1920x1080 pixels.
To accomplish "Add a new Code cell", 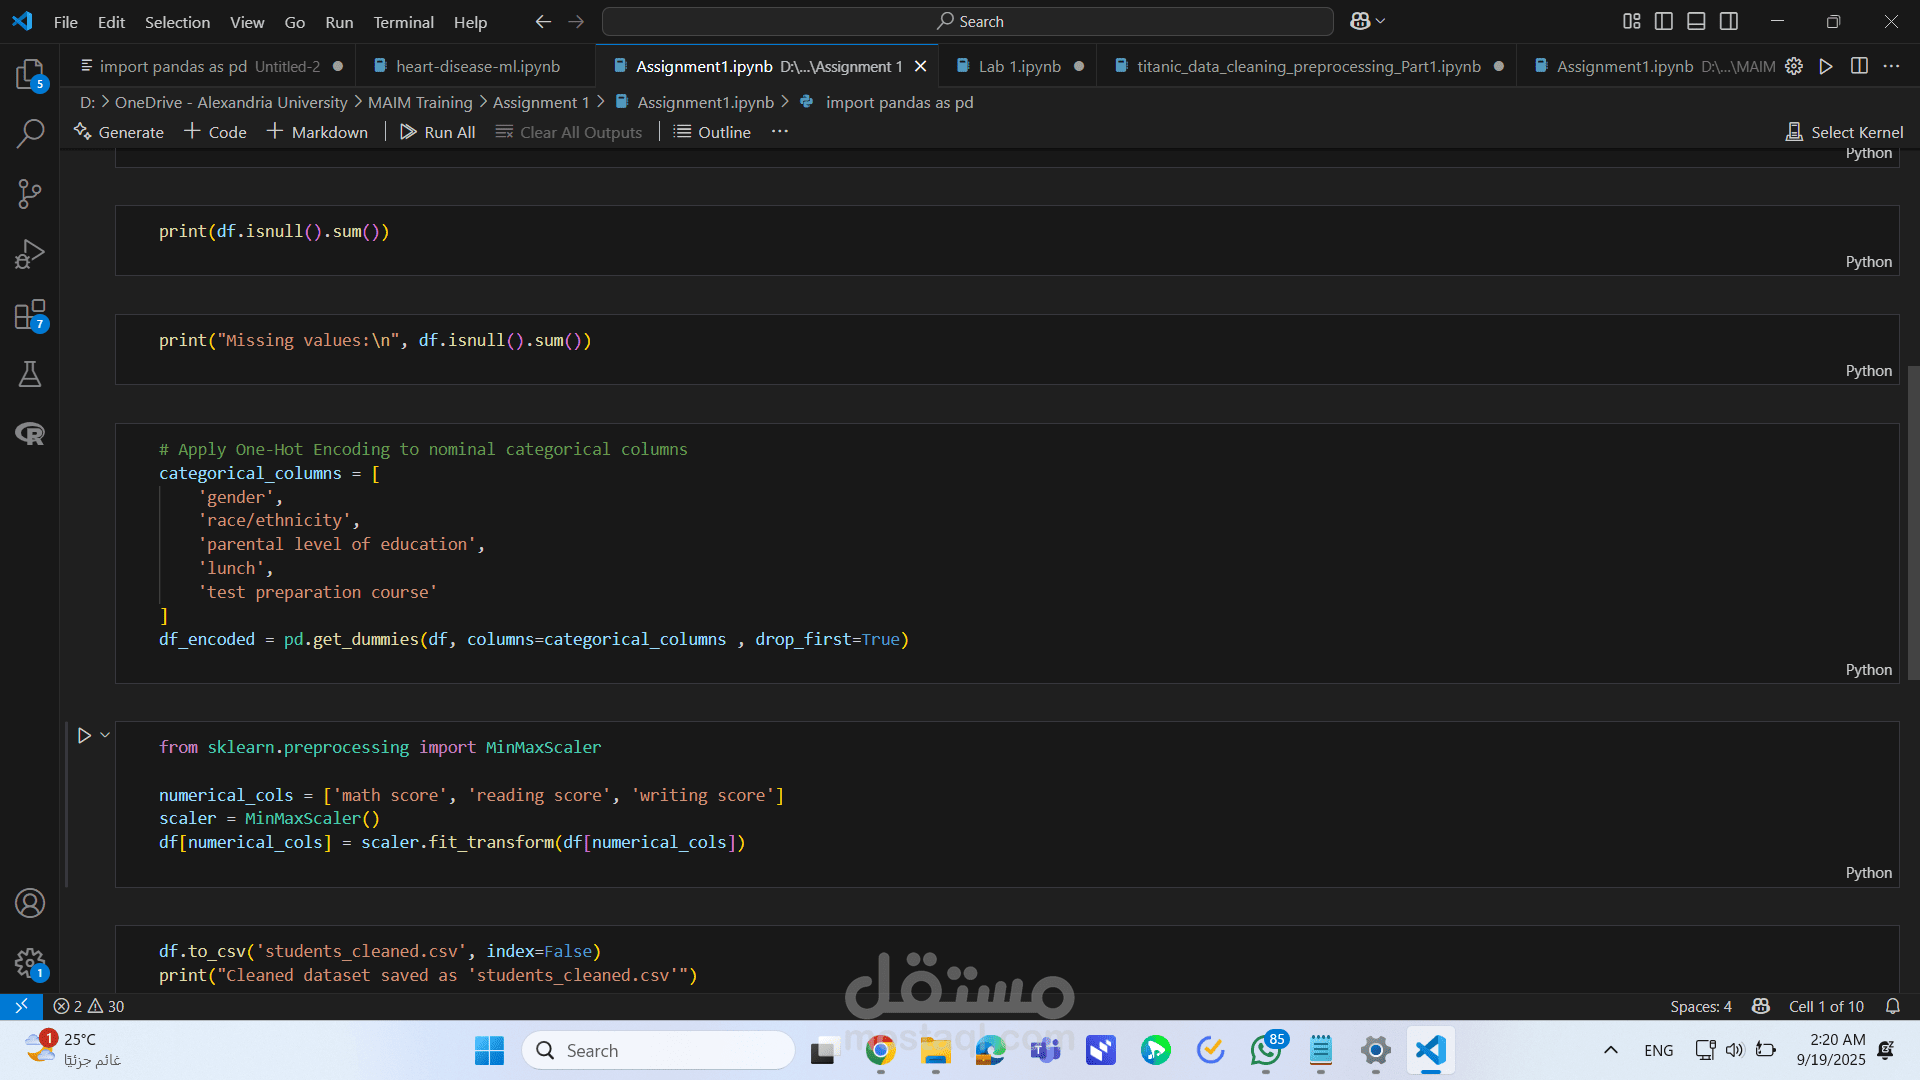I will [215, 132].
